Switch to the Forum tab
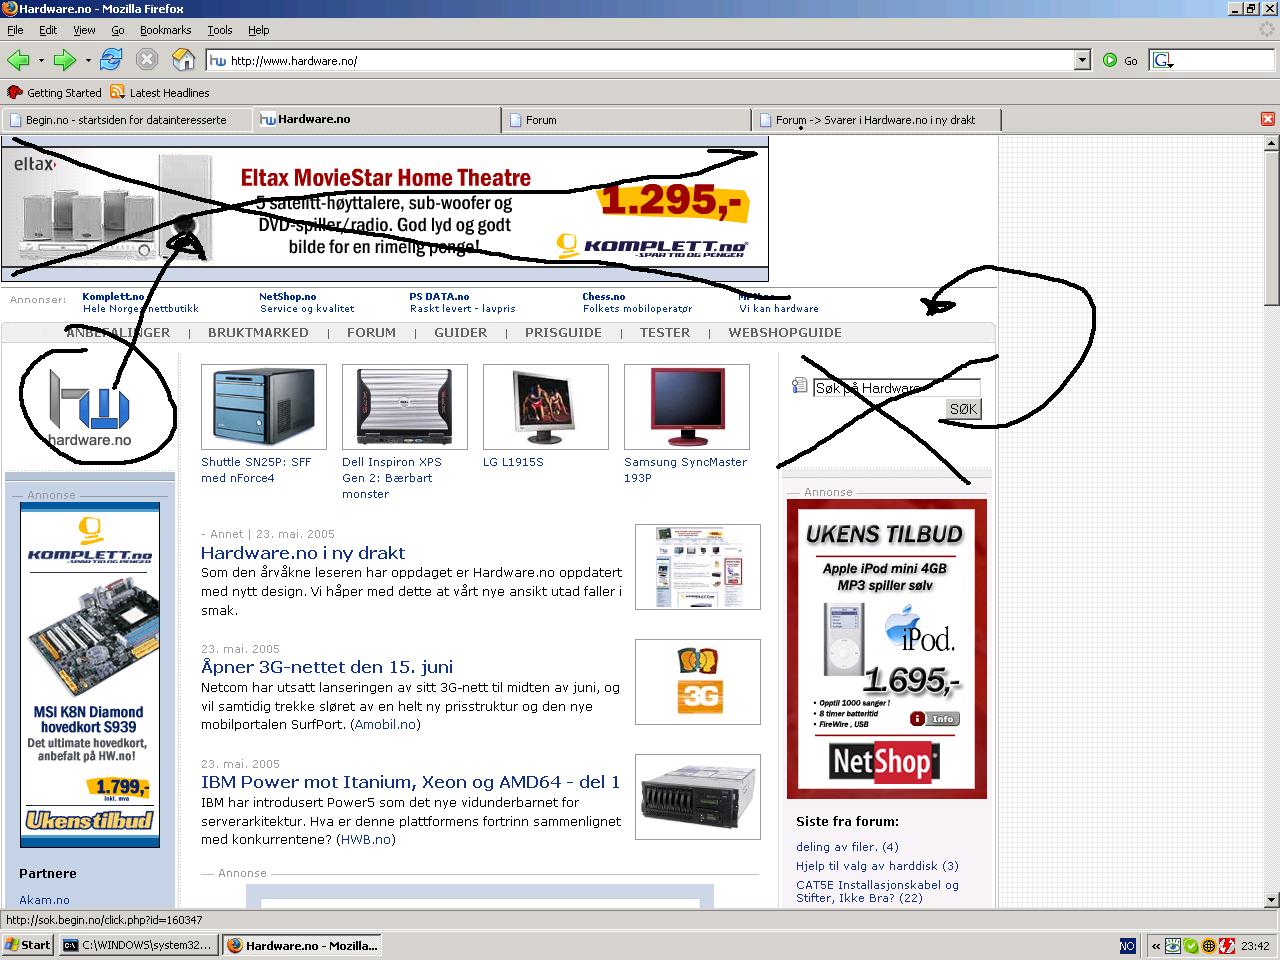The height and width of the screenshot is (960, 1280). [626, 120]
